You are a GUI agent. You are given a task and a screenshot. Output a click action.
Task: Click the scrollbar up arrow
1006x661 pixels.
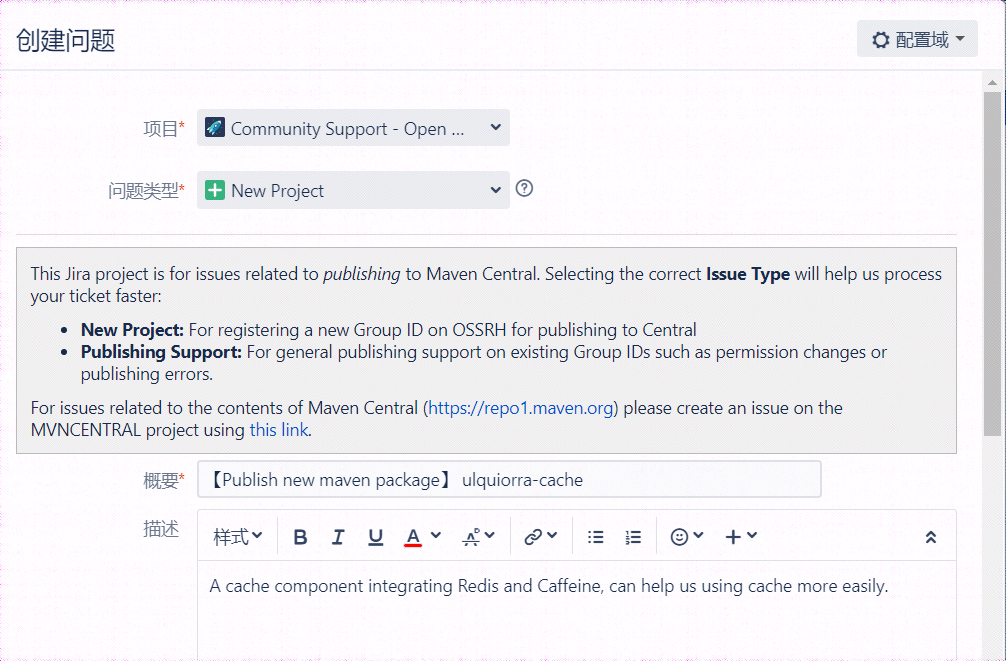point(993,82)
